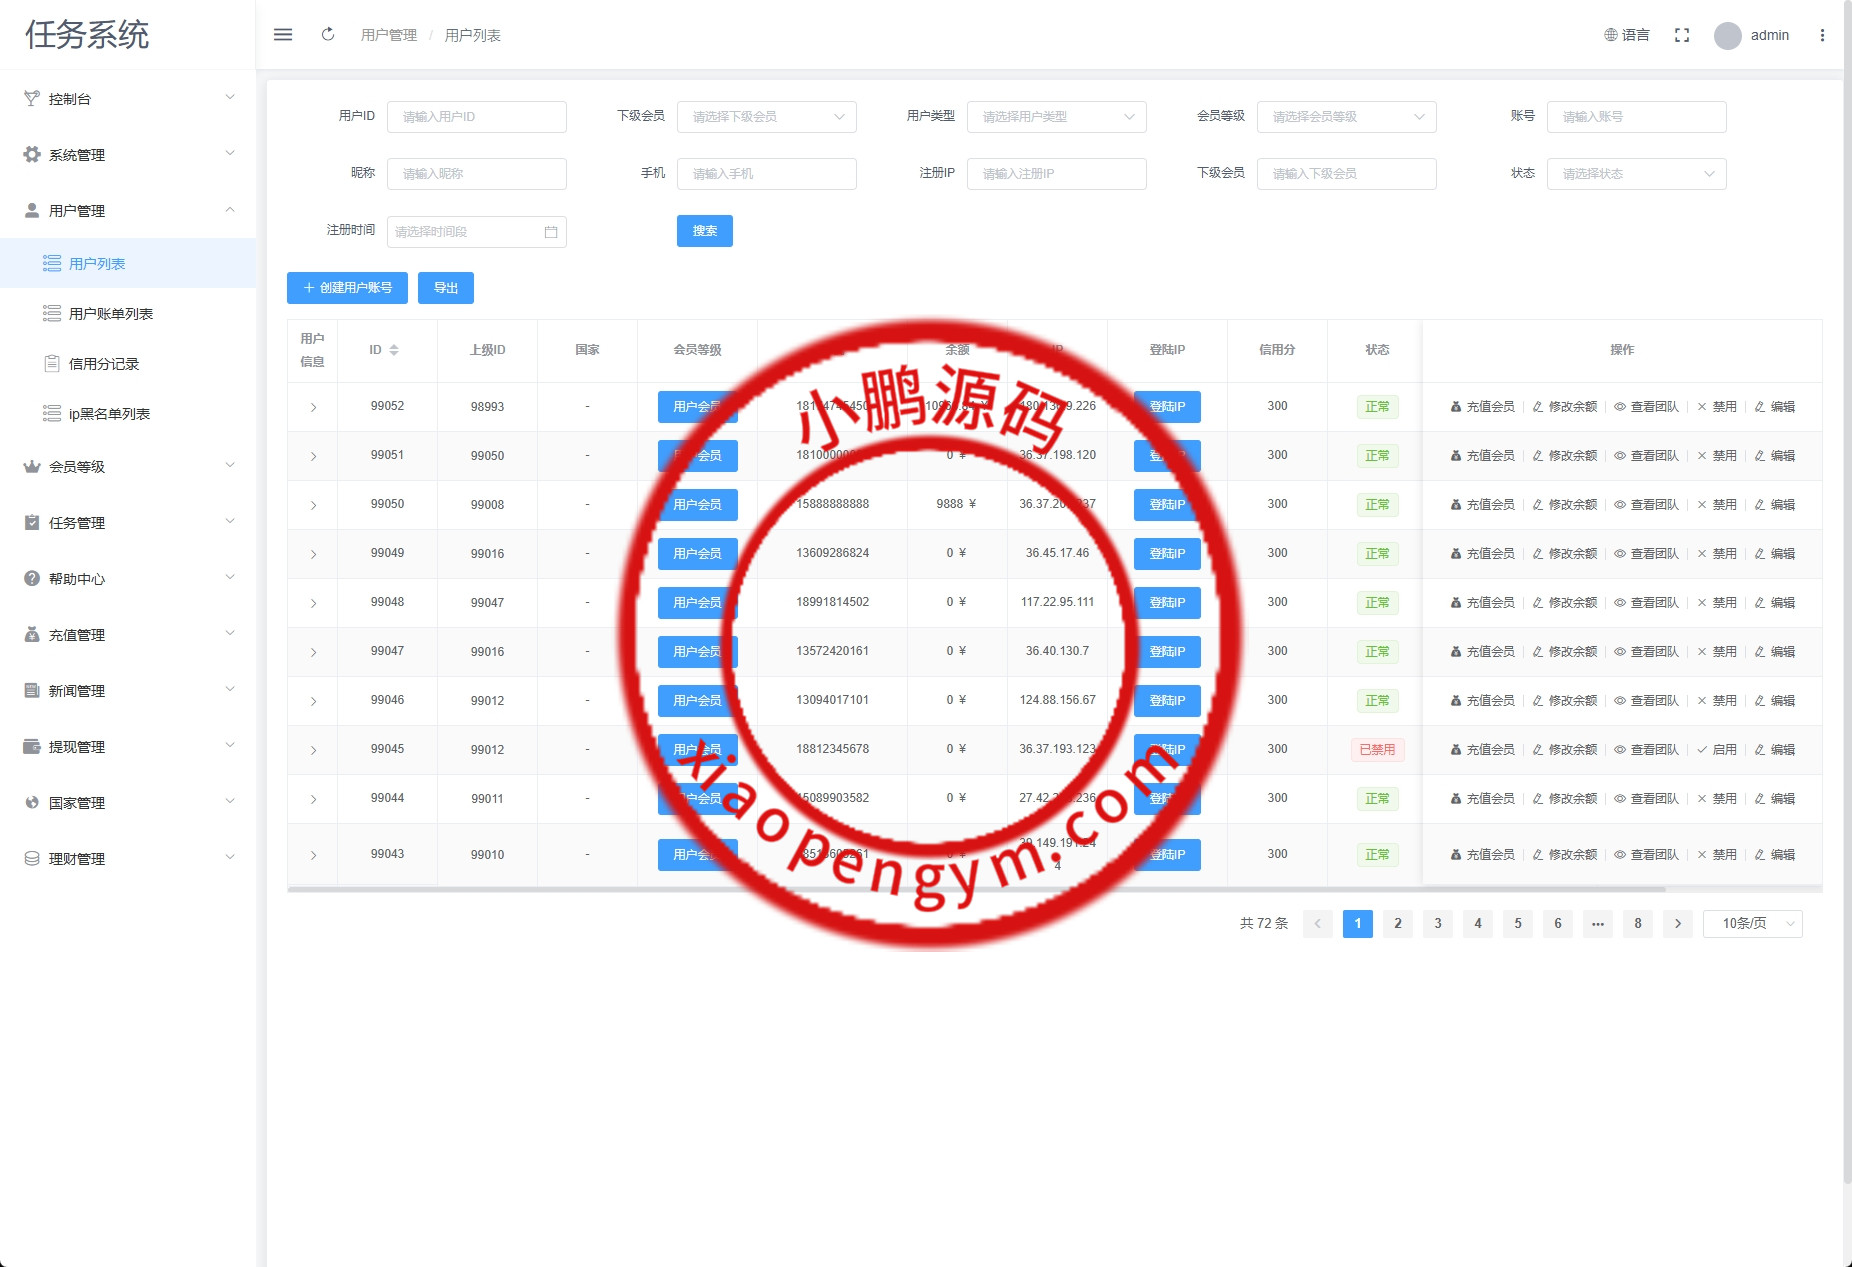Change the 10条/页 page size dropdown

(x=1753, y=924)
